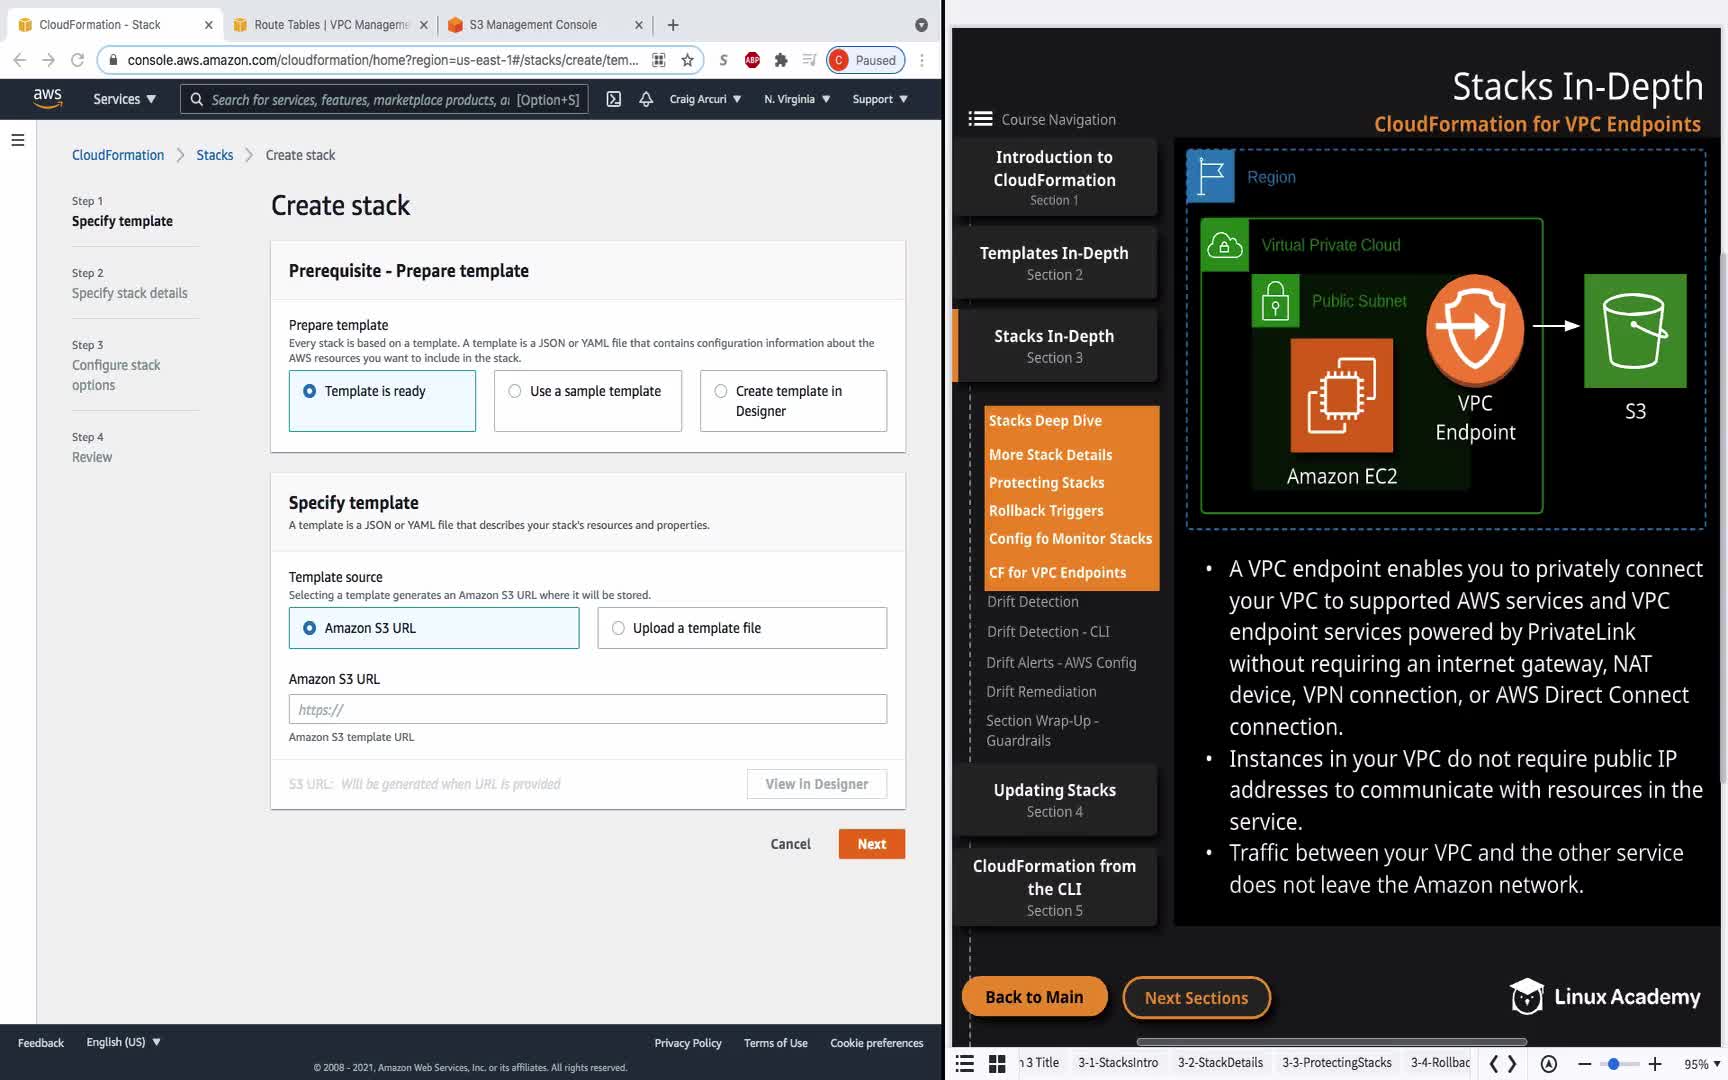
Task: Select 'Template is ready' option
Action: pyautogui.click(x=382, y=401)
